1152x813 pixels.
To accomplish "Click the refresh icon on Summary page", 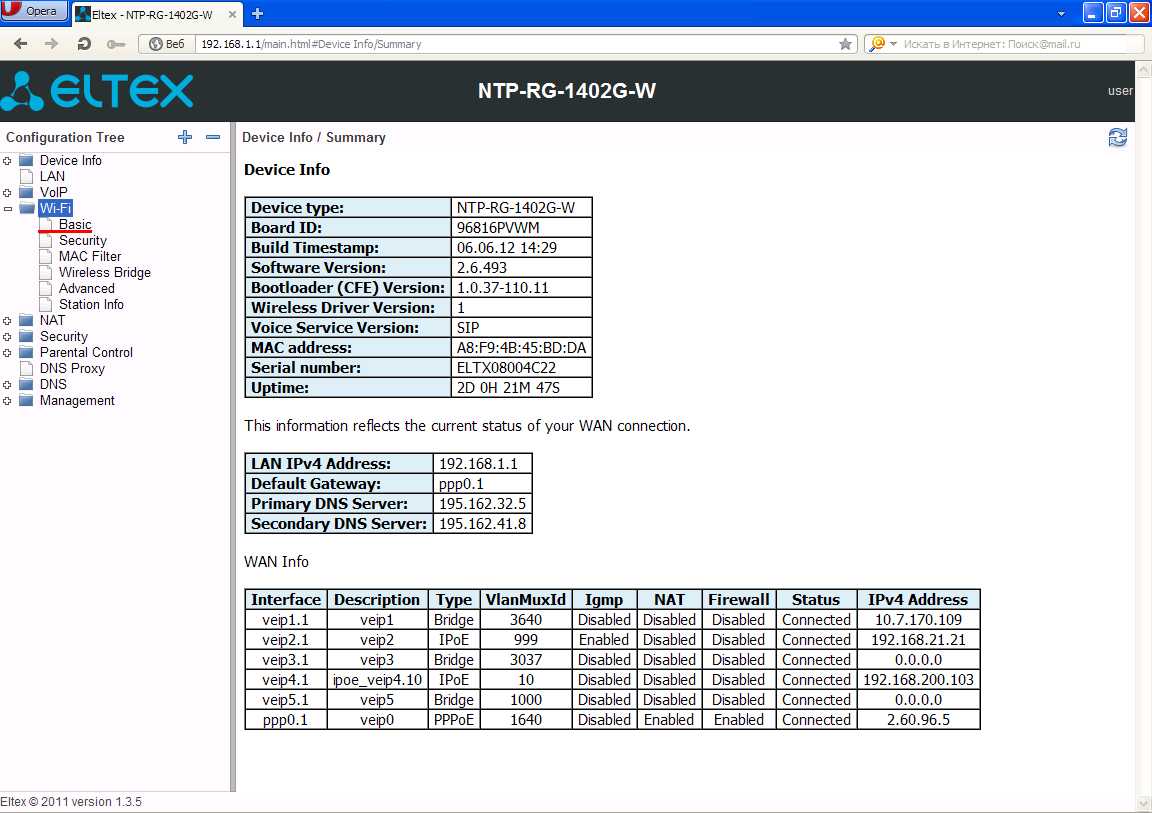I will (1117, 138).
